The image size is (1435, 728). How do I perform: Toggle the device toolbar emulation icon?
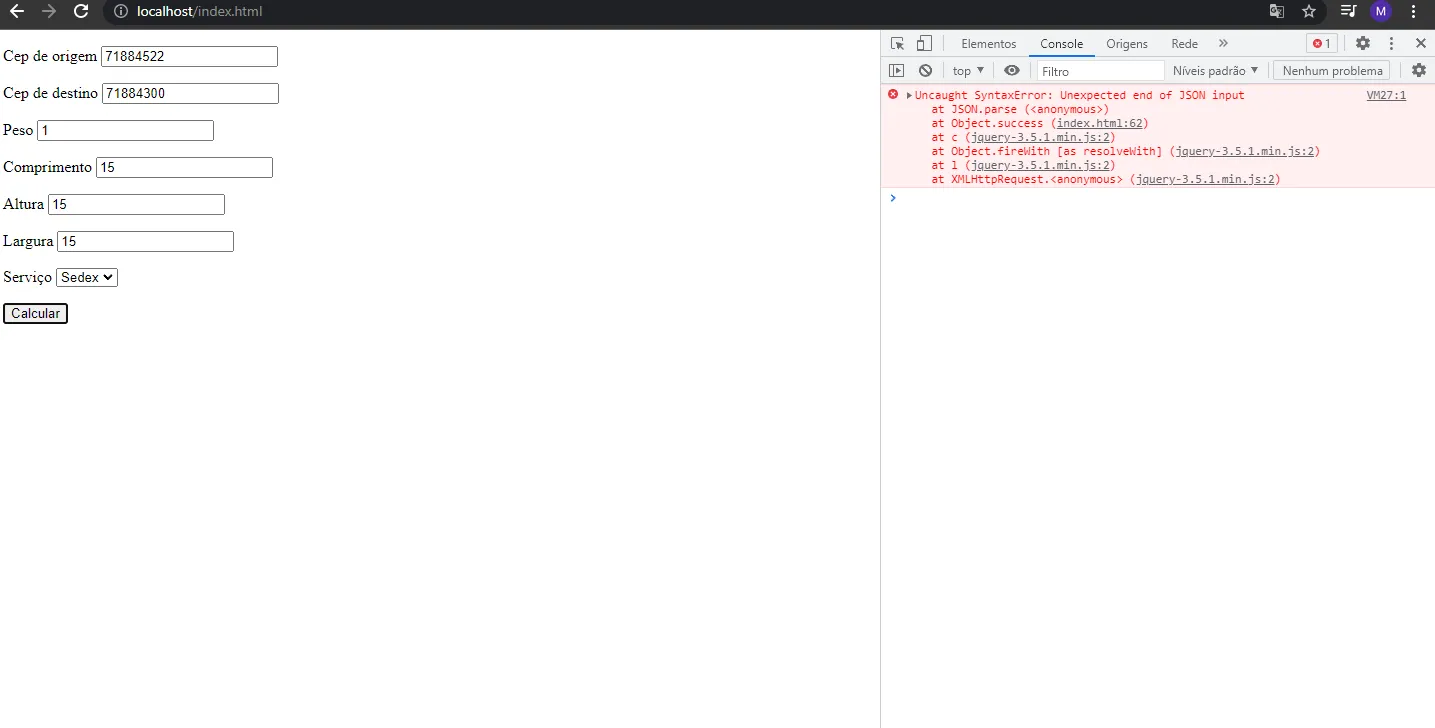point(924,43)
